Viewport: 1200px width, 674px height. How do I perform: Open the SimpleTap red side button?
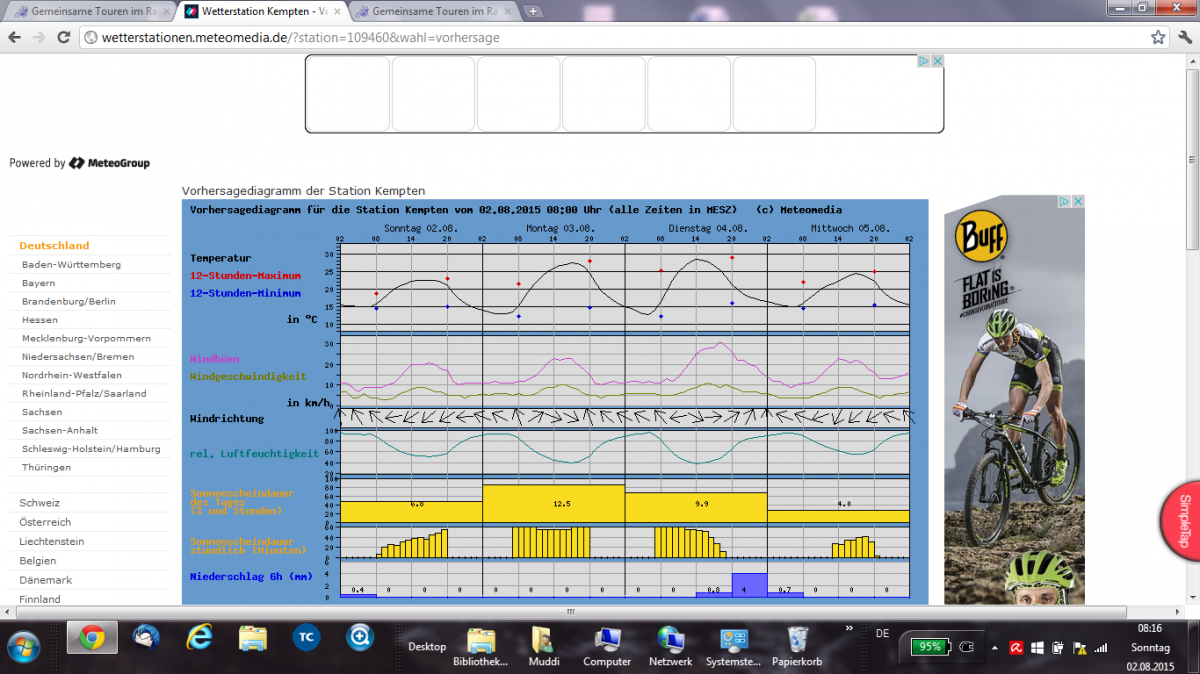[x=1182, y=520]
